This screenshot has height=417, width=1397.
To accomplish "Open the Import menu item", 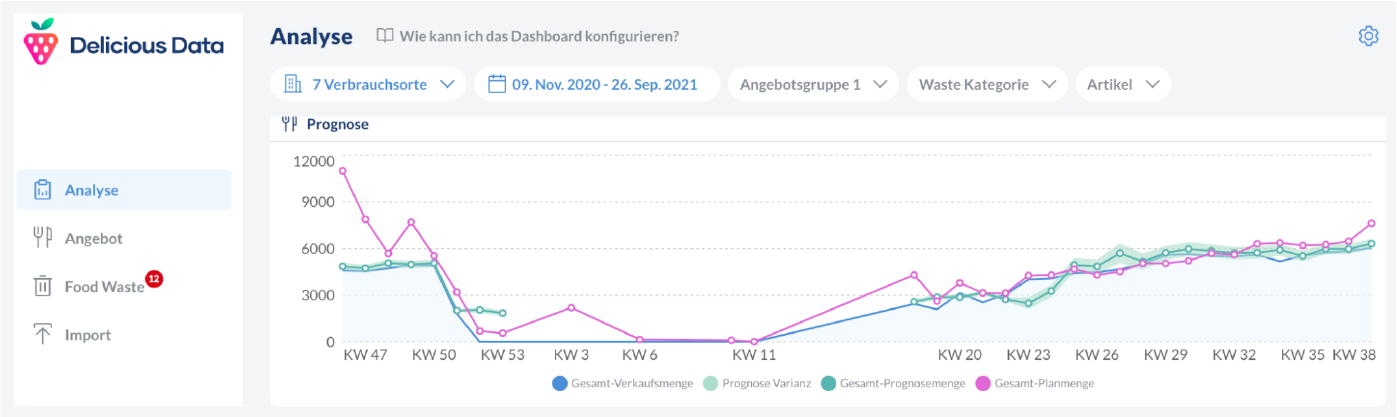I will (88, 335).
